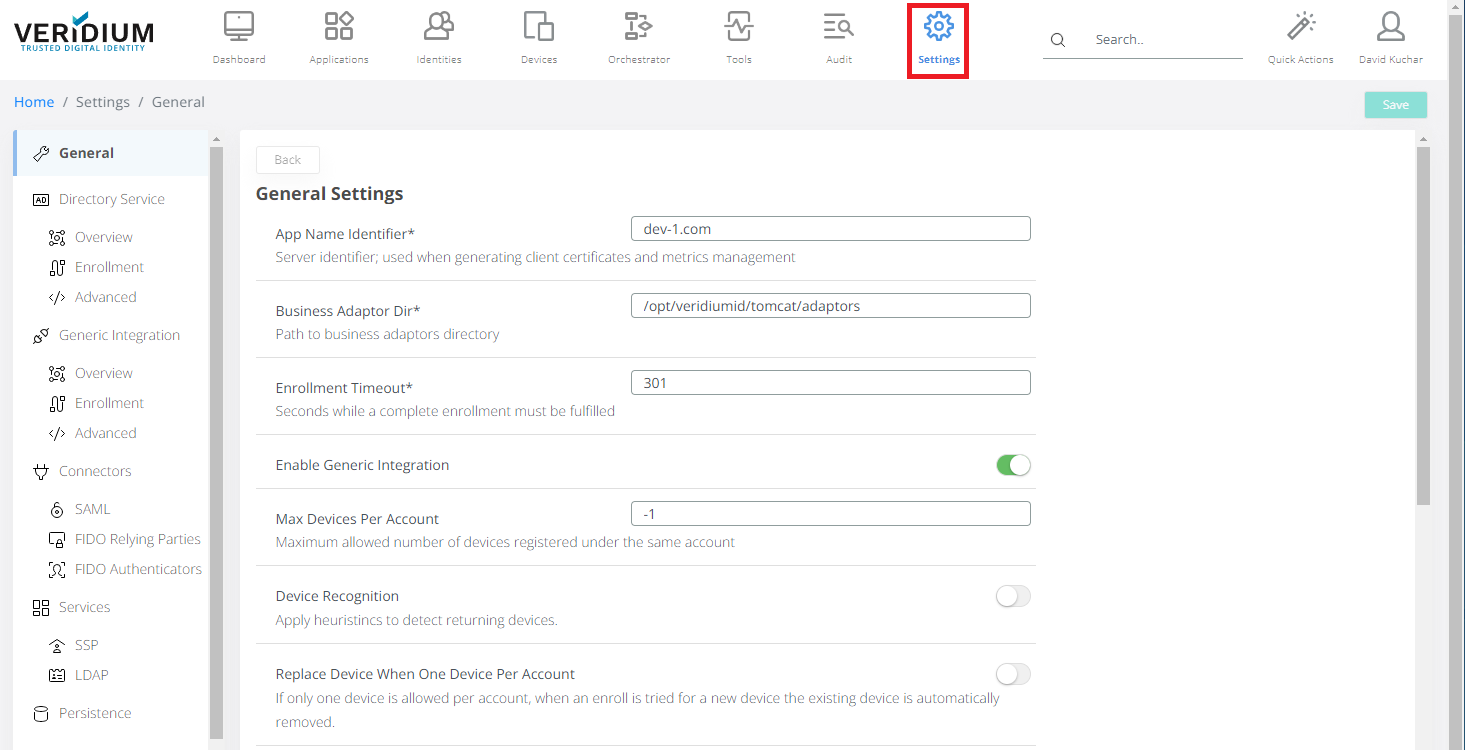Open the Audit icon
Image resolution: width=1465 pixels, height=750 pixels.
click(839, 27)
